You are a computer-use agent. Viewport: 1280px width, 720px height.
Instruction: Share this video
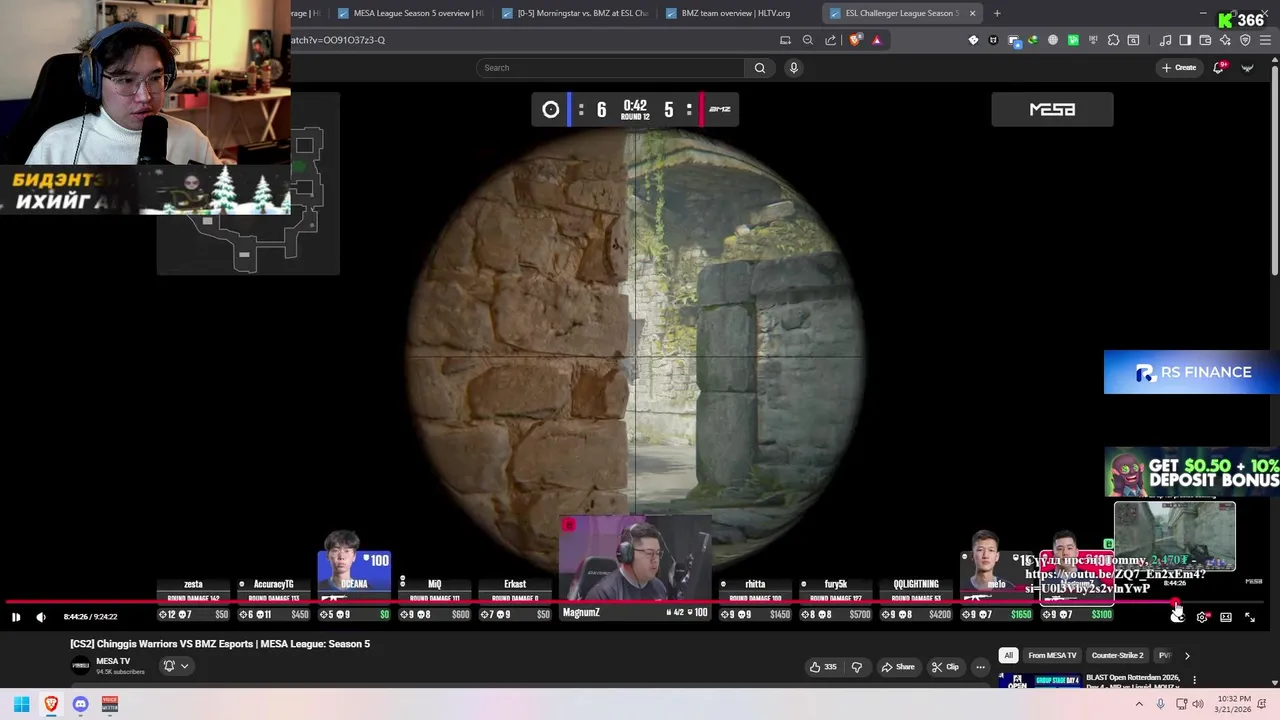[x=897, y=667]
